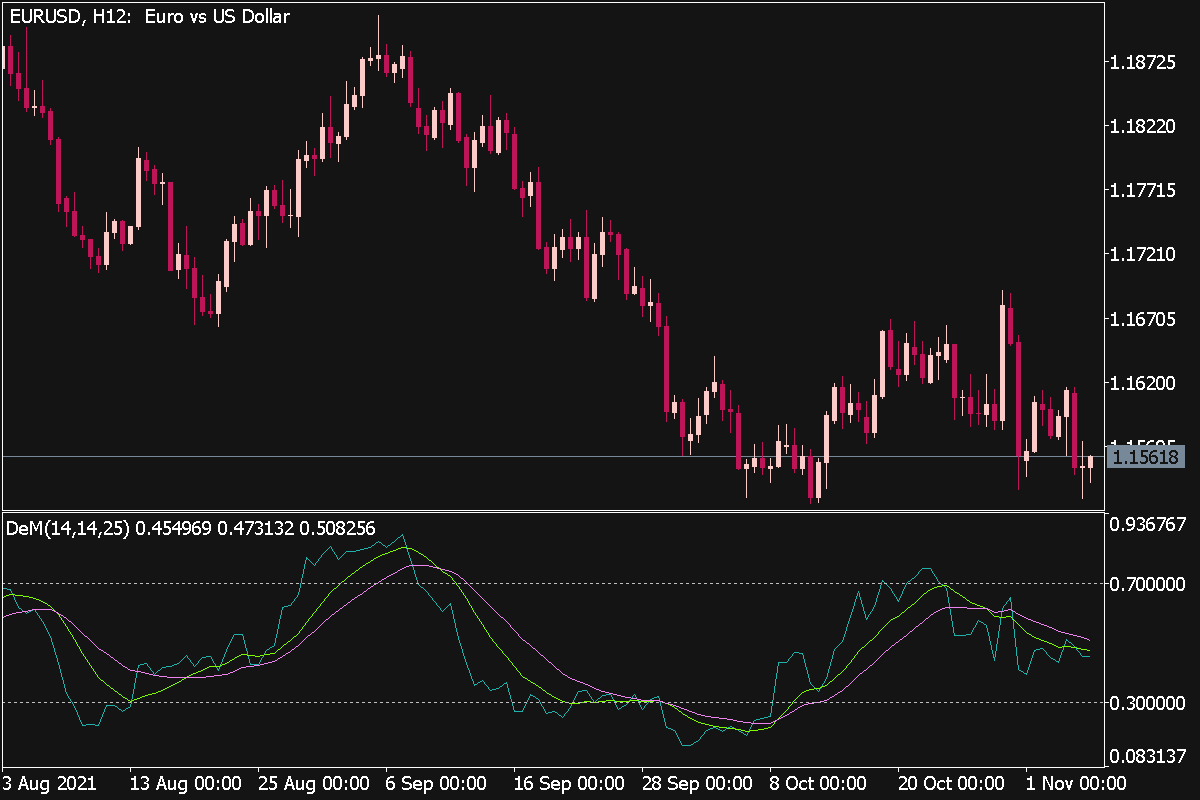The image size is (1200, 800).
Task: Click the 20 Oct 00:00 date label
Action: click(x=950, y=782)
